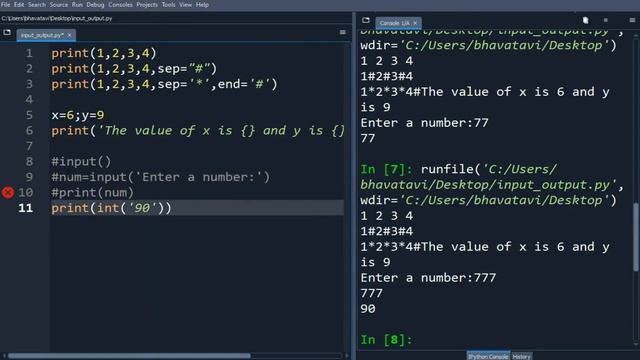Image resolution: width=640 pixels, height=360 pixels.
Task: Click the #num=input('Enter a number:') line
Action: (x=161, y=177)
